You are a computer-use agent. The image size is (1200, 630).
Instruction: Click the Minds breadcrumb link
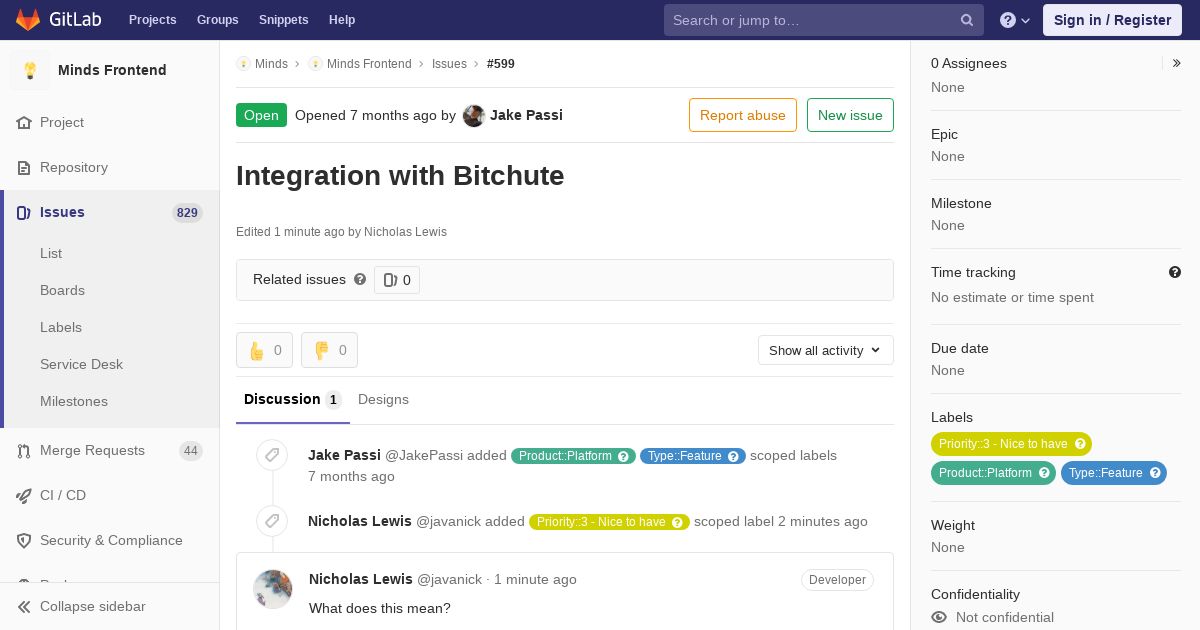click(x=271, y=64)
